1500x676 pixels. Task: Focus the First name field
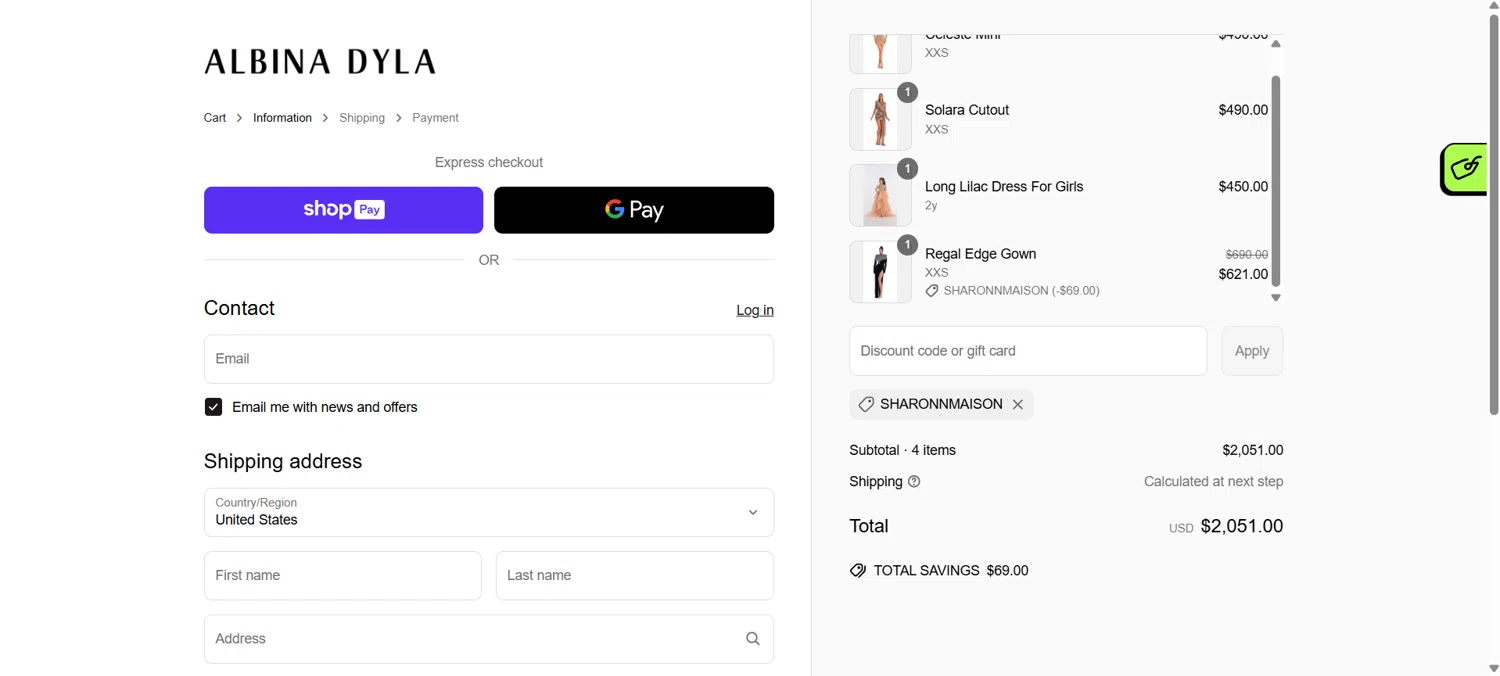point(343,576)
